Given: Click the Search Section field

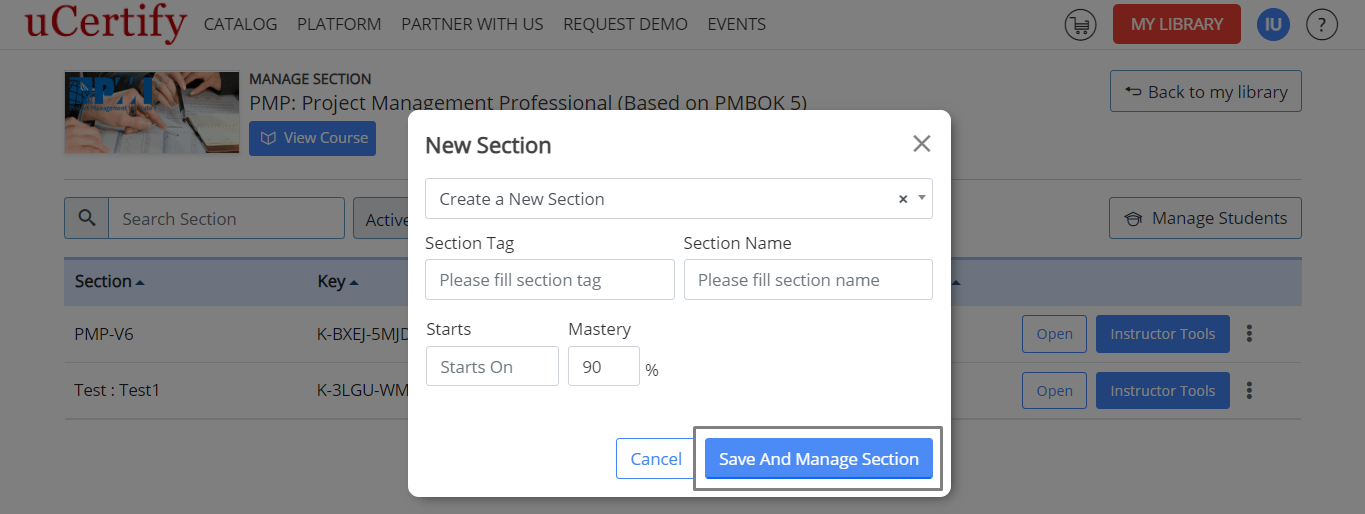Looking at the screenshot, I should (226, 218).
